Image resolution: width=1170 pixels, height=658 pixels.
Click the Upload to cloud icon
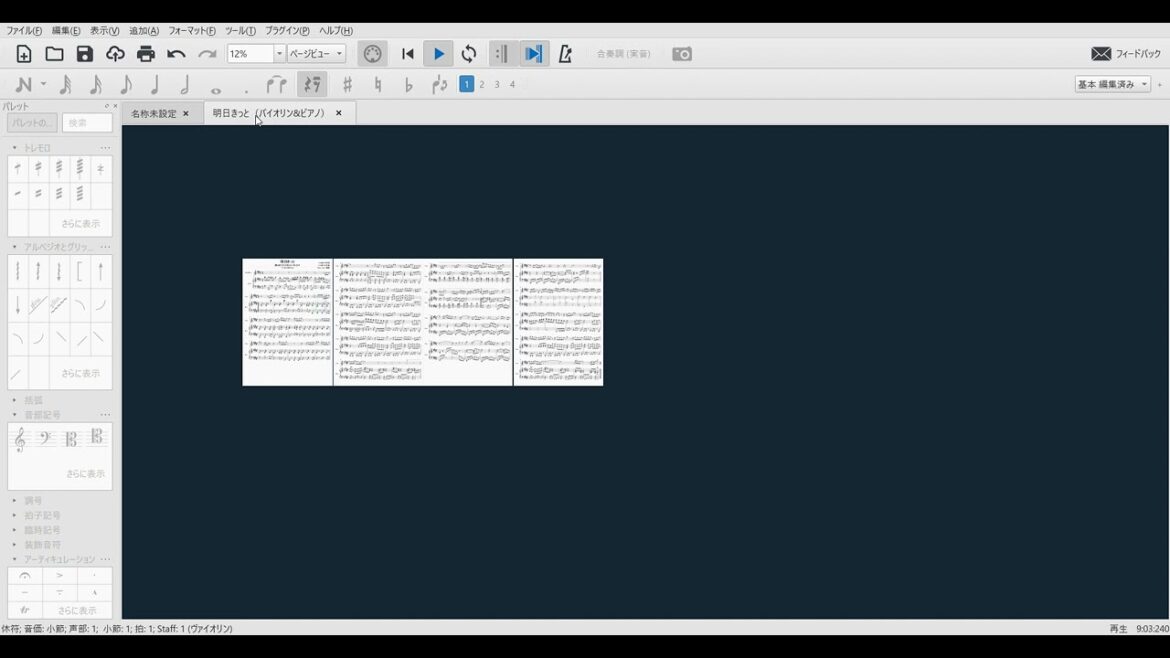[115, 54]
